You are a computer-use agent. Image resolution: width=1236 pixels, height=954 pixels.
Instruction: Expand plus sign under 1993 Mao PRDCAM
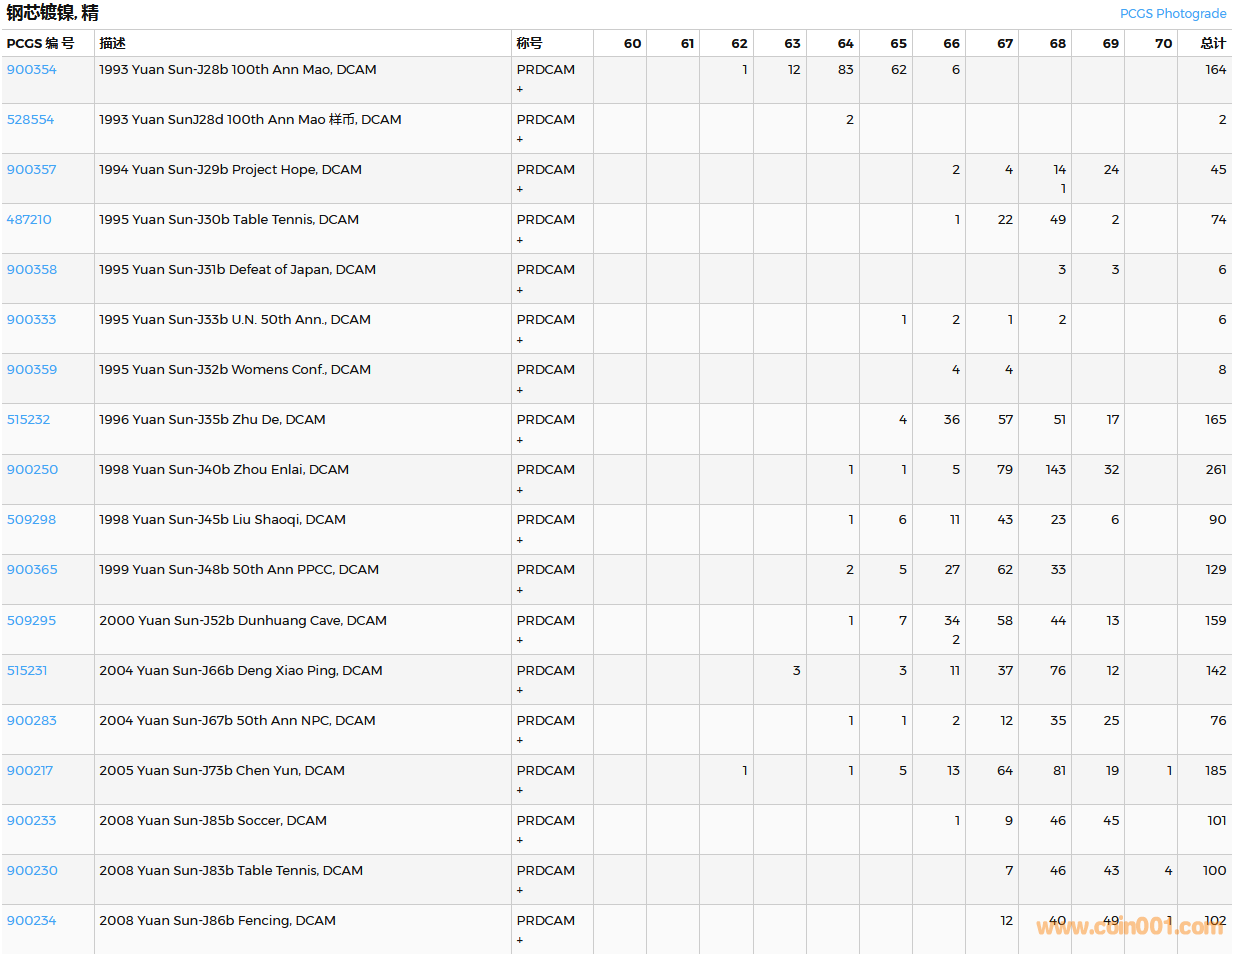[x=520, y=89]
